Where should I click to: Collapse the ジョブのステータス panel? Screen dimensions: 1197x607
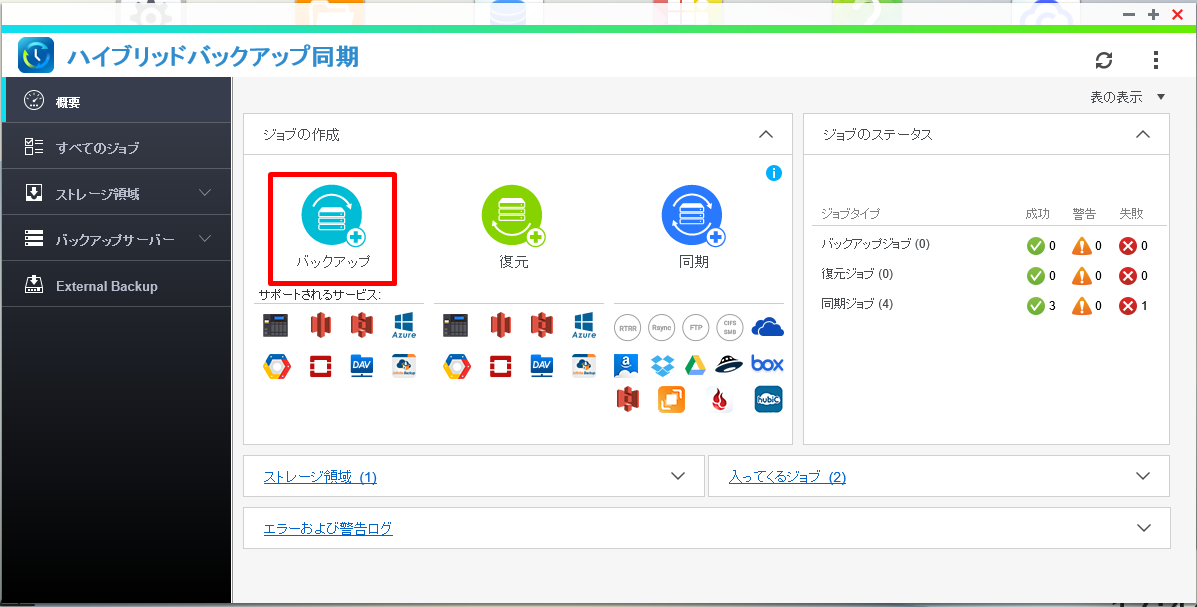coord(1143,134)
